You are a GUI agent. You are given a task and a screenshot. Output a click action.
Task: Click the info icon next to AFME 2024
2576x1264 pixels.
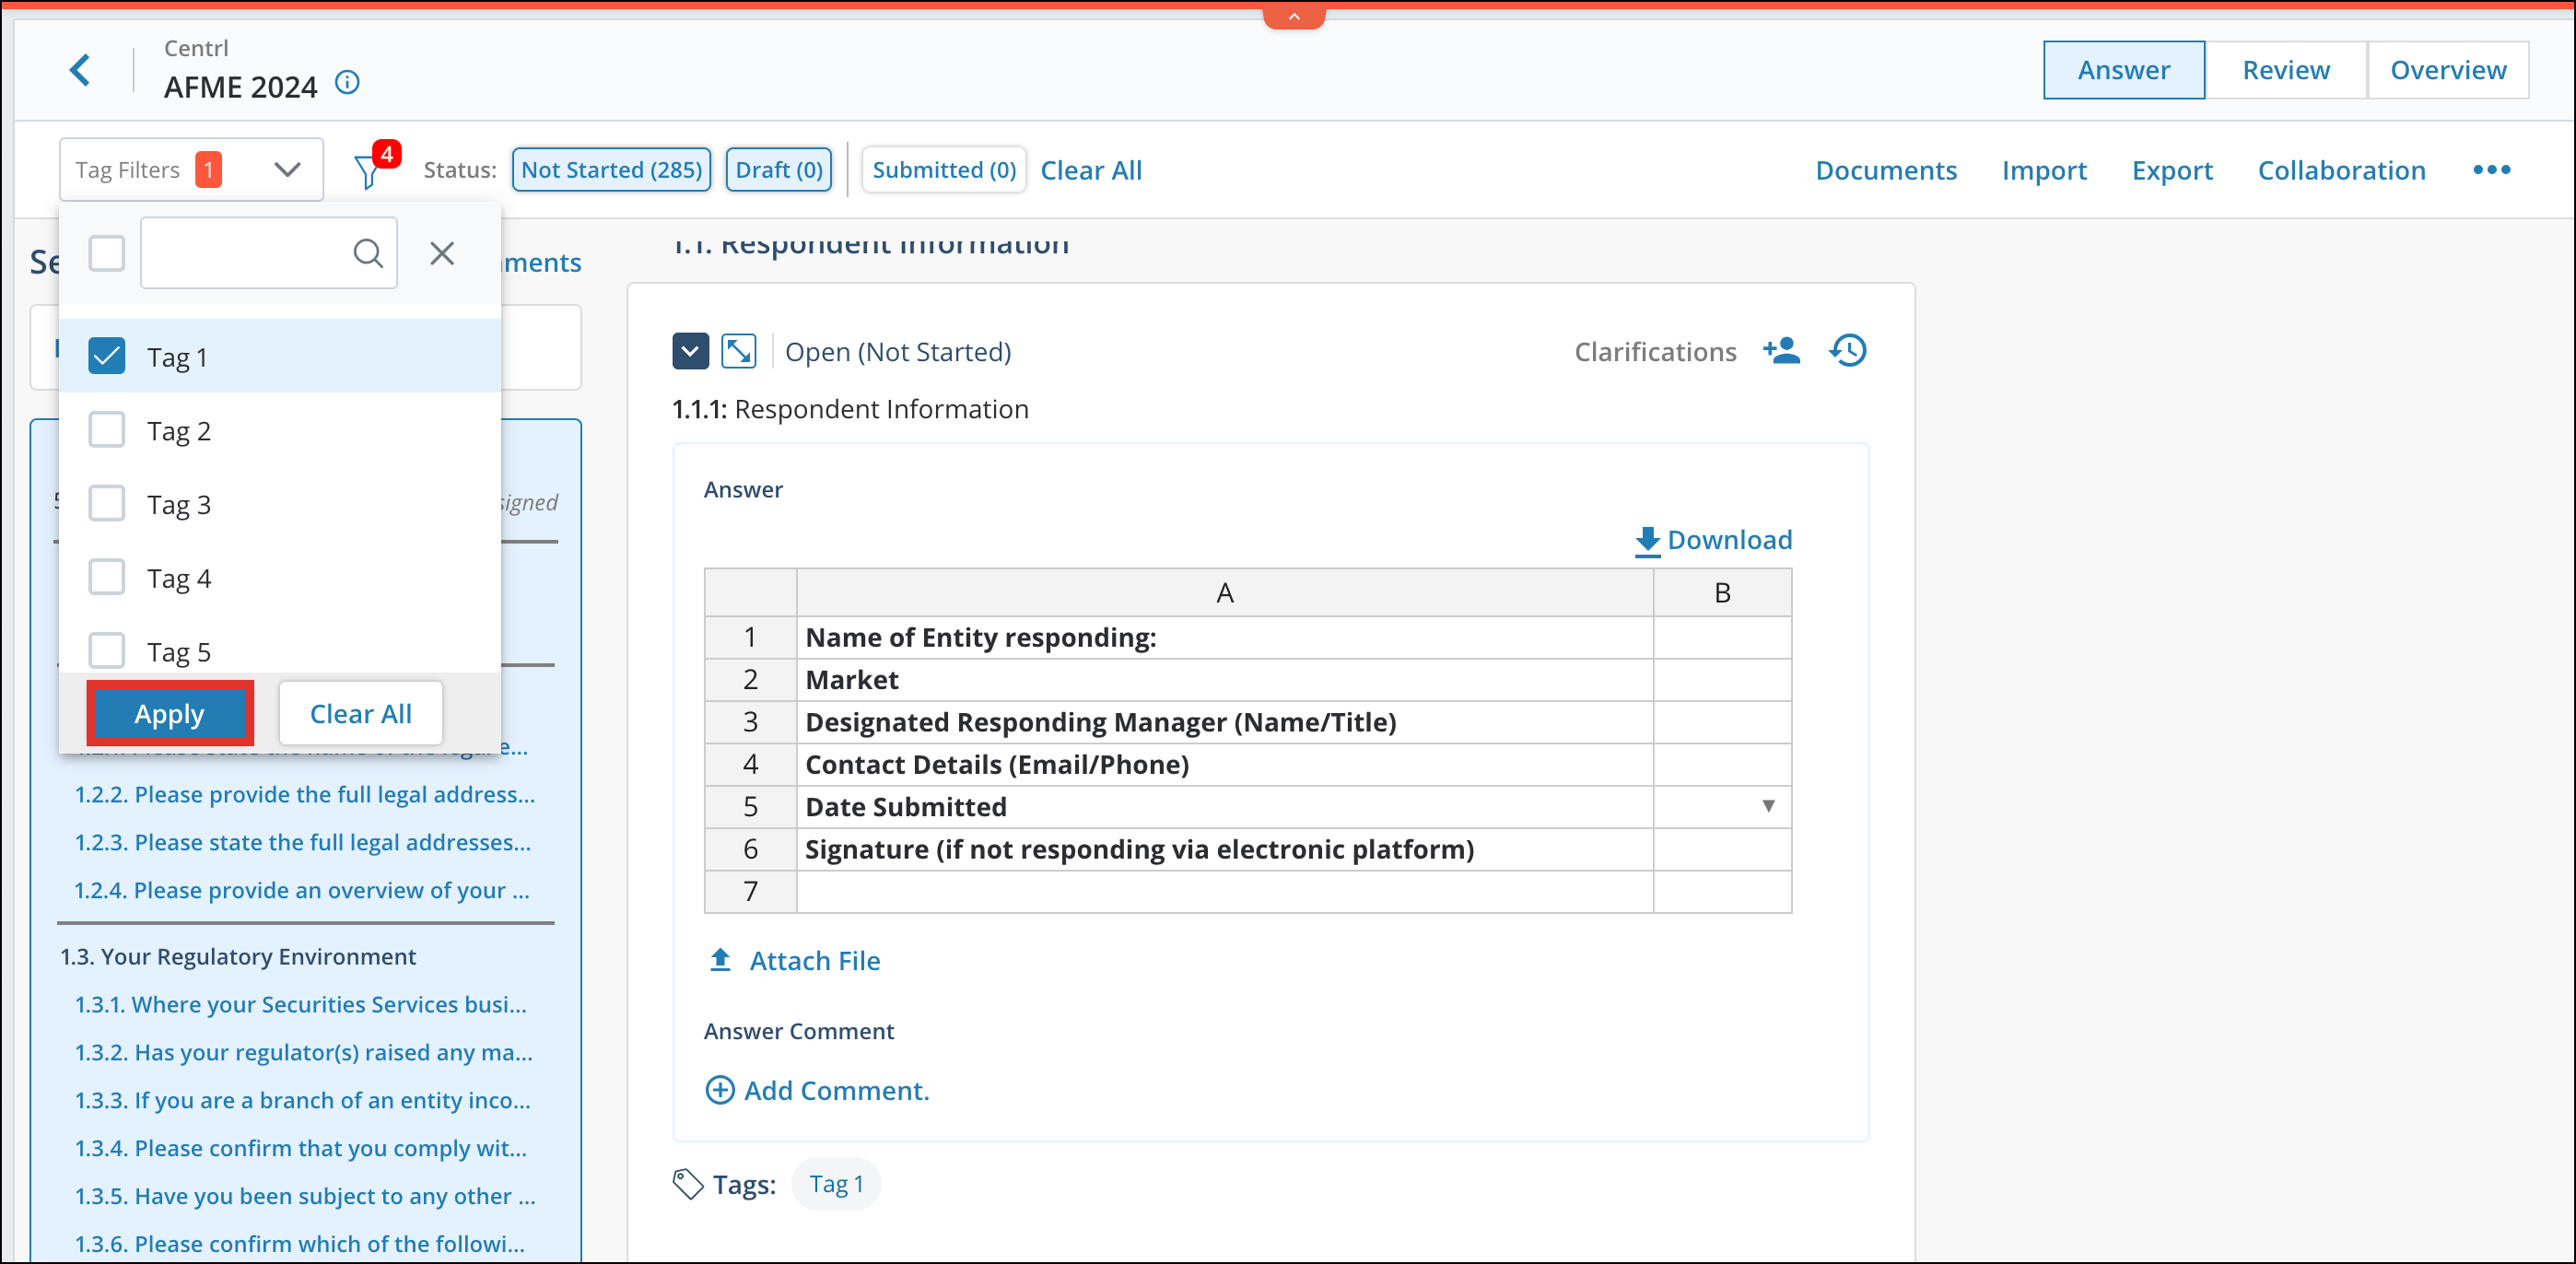pyautogui.click(x=347, y=83)
